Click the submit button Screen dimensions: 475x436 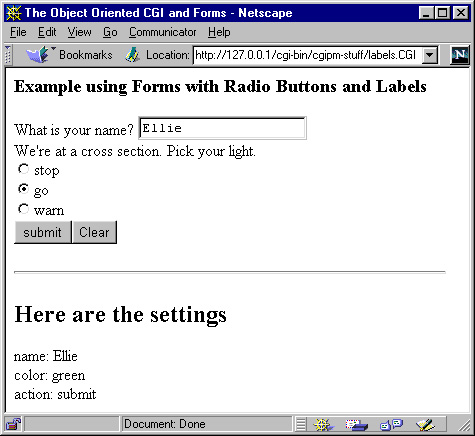(43, 232)
